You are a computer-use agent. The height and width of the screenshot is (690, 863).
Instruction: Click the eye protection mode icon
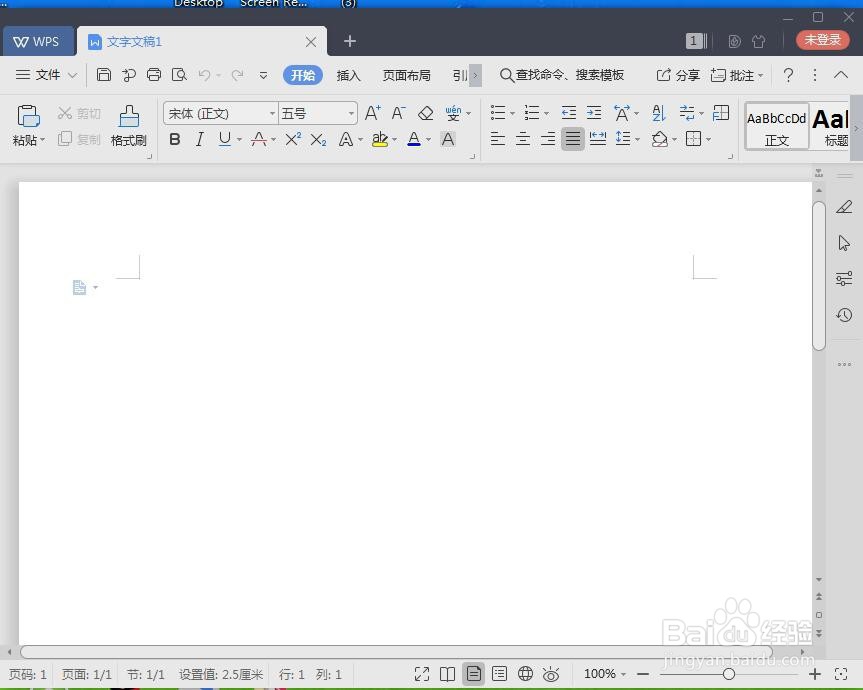551,673
